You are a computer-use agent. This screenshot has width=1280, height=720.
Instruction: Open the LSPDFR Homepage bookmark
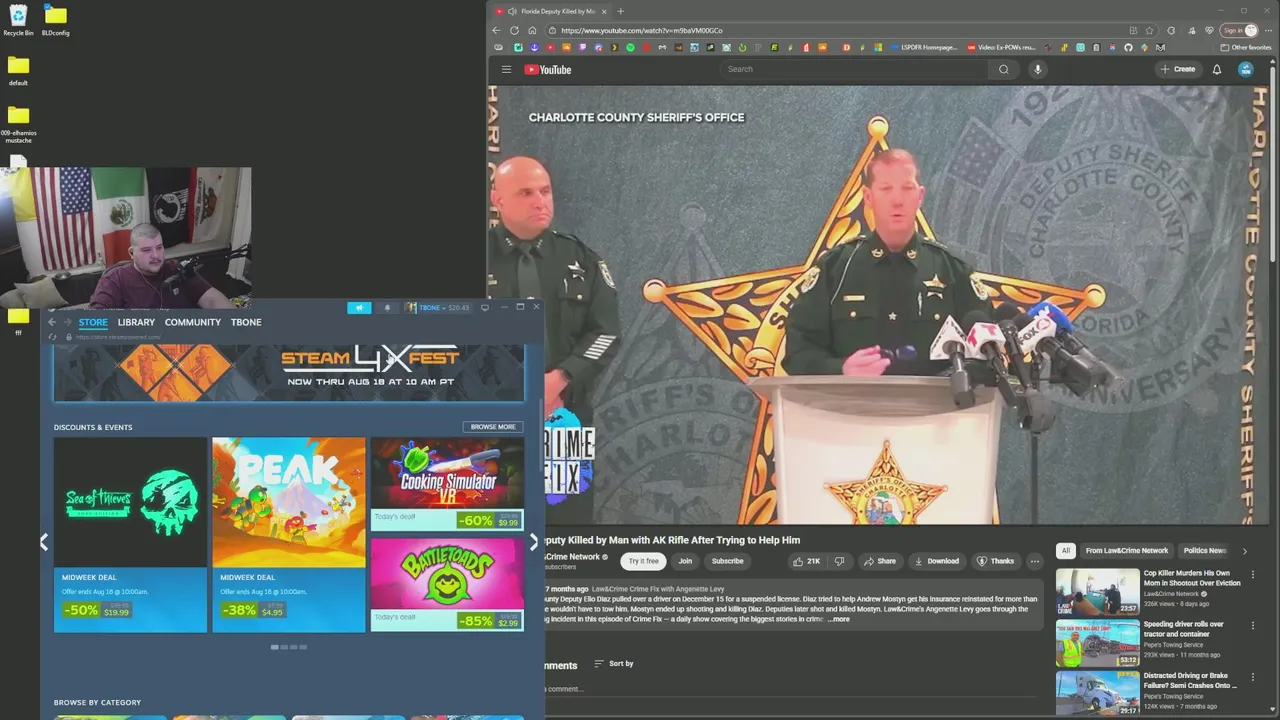(x=923, y=47)
